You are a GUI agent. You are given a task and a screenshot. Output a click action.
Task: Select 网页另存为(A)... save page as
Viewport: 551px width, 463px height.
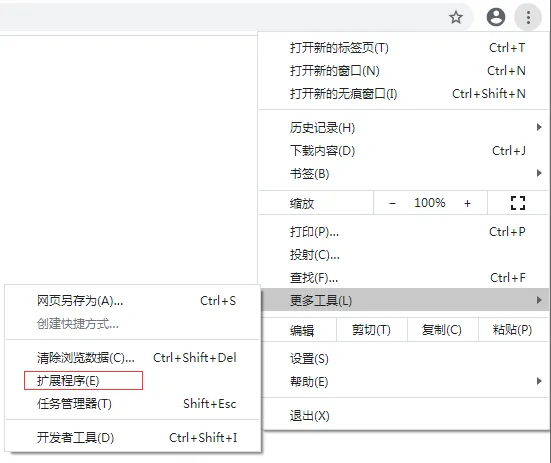coord(132,301)
